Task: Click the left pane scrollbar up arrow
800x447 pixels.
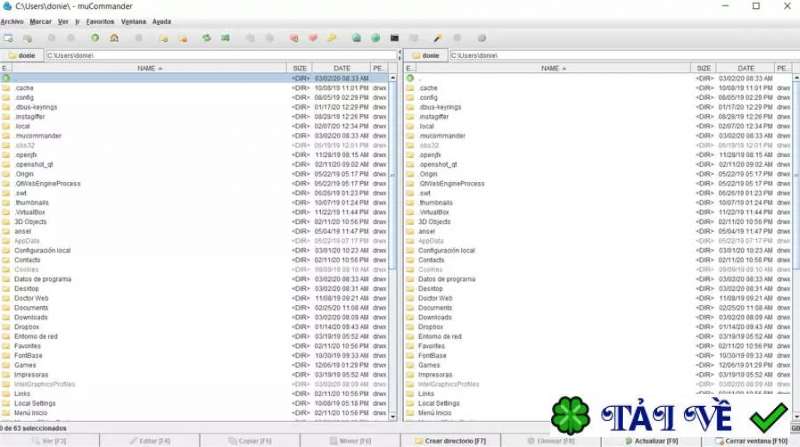Action: pyautogui.click(x=393, y=78)
